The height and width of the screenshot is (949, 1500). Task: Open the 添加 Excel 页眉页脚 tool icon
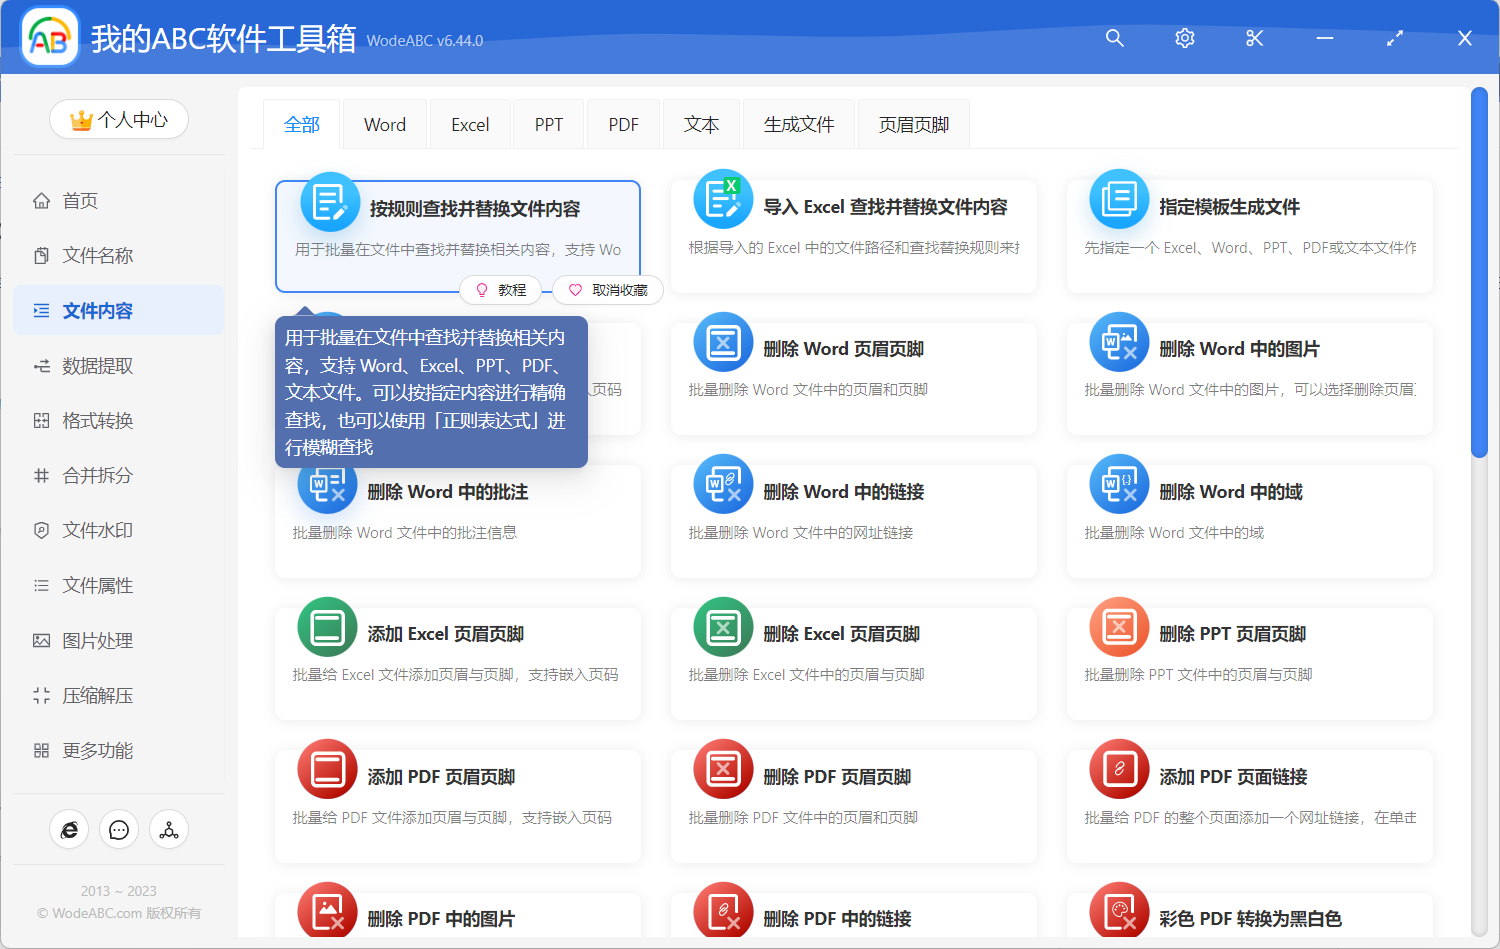327,626
